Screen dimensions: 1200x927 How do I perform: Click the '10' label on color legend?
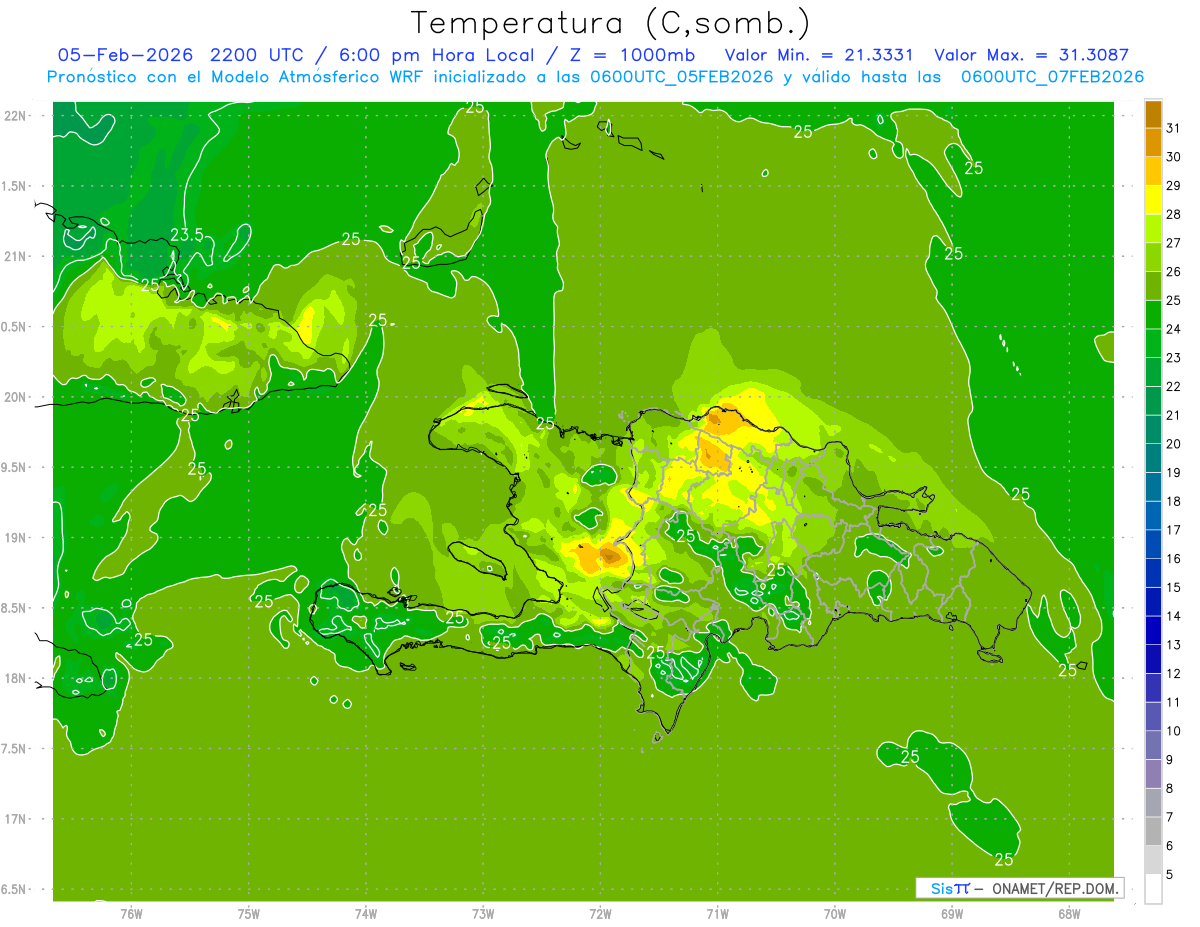click(x=1173, y=731)
